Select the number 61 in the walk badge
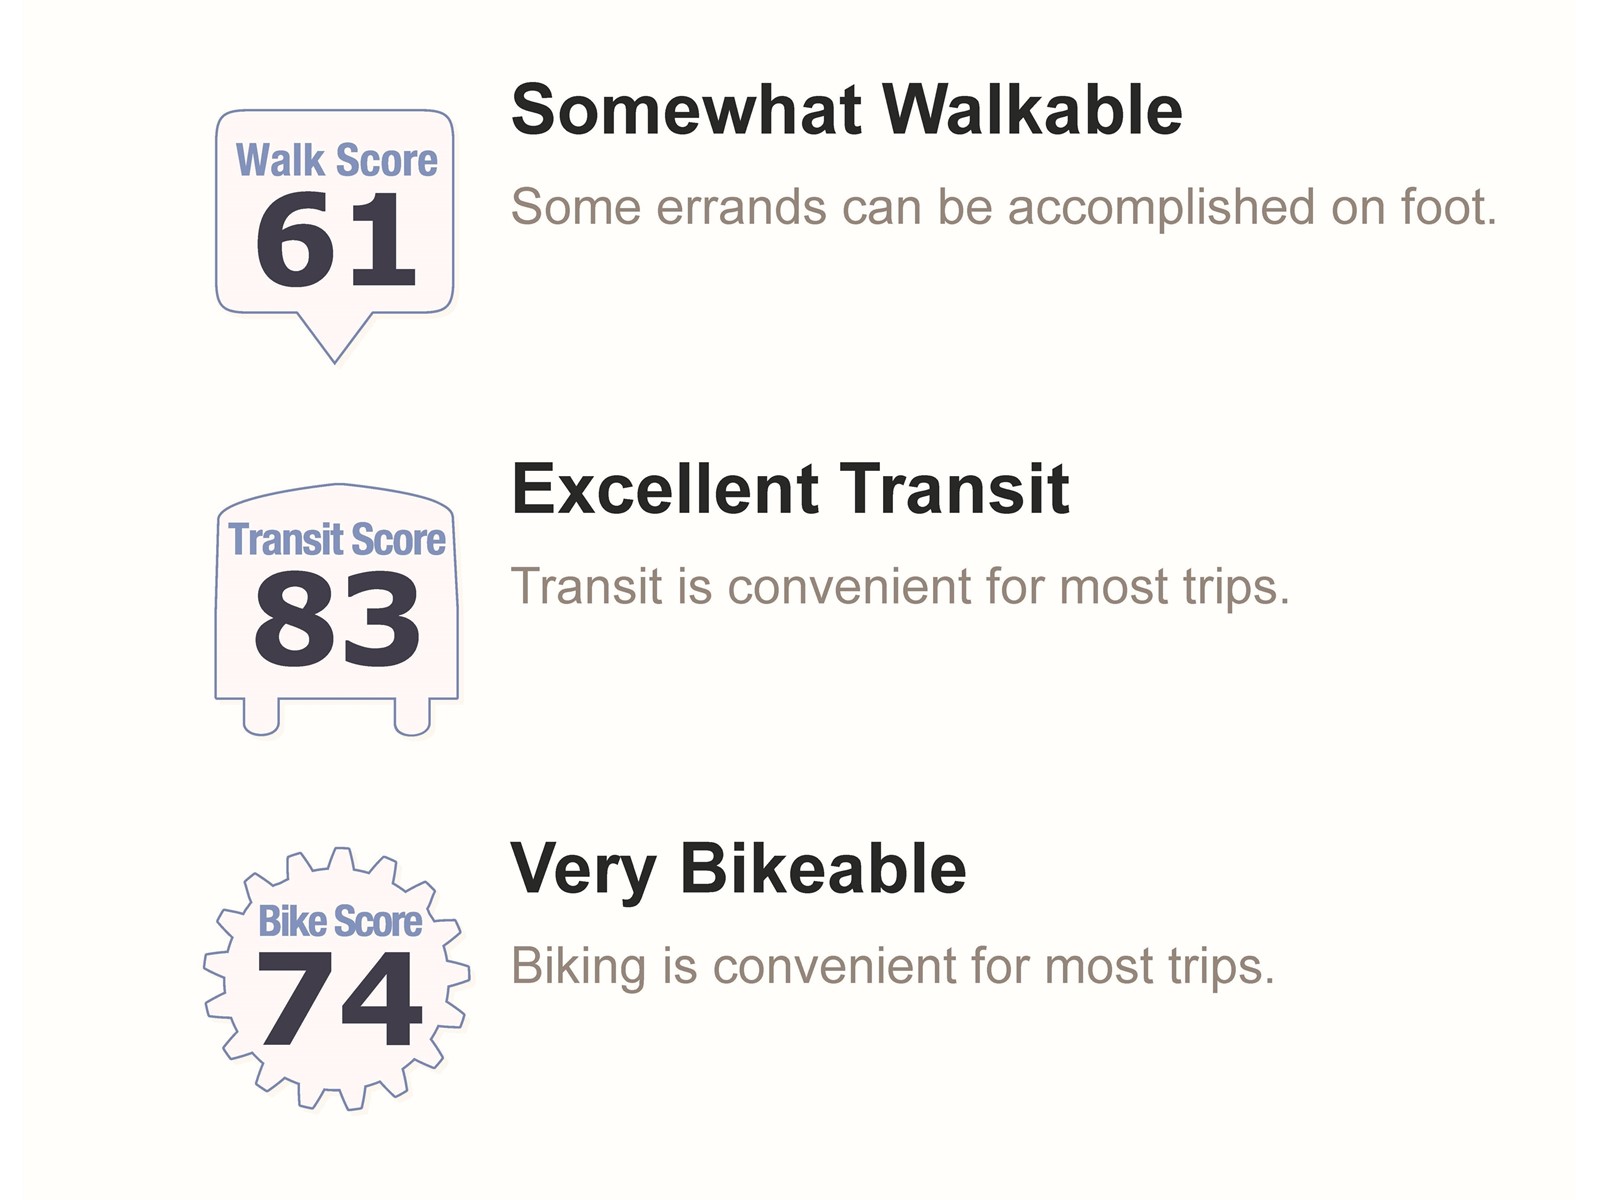The height and width of the screenshot is (1200, 1600). click(x=335, y=240)
